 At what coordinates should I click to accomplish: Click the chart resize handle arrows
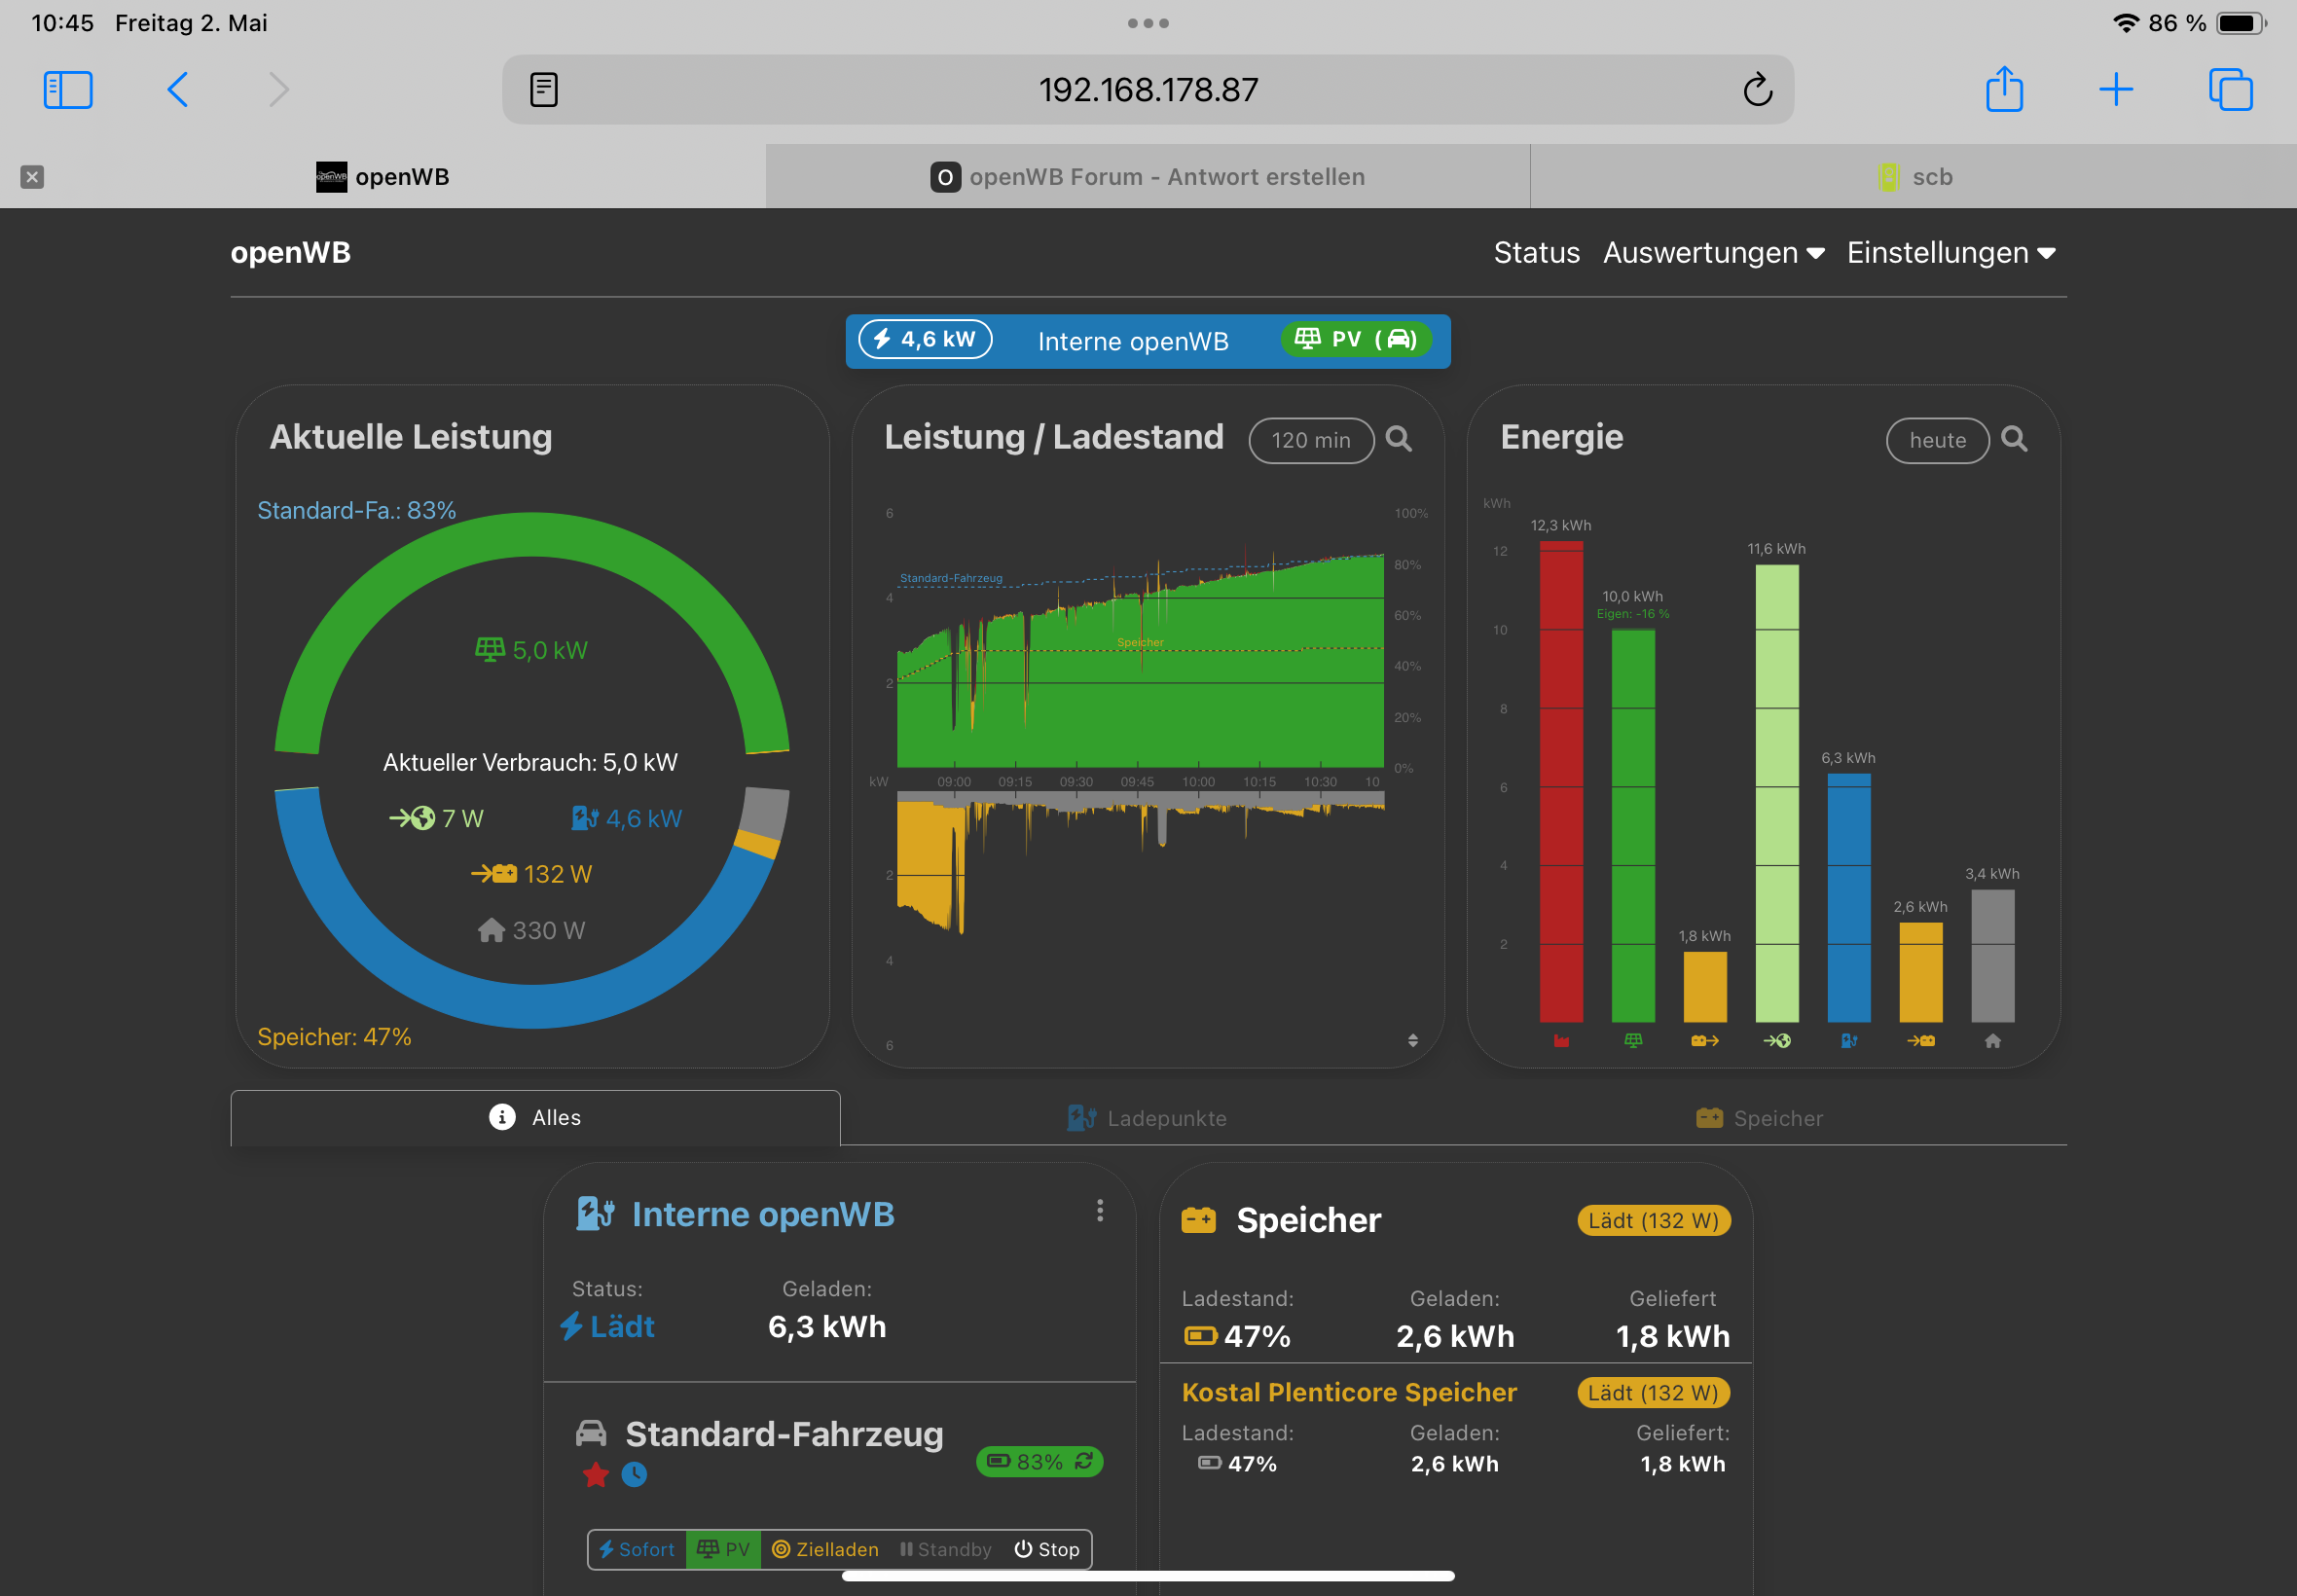[1412, 1040]
